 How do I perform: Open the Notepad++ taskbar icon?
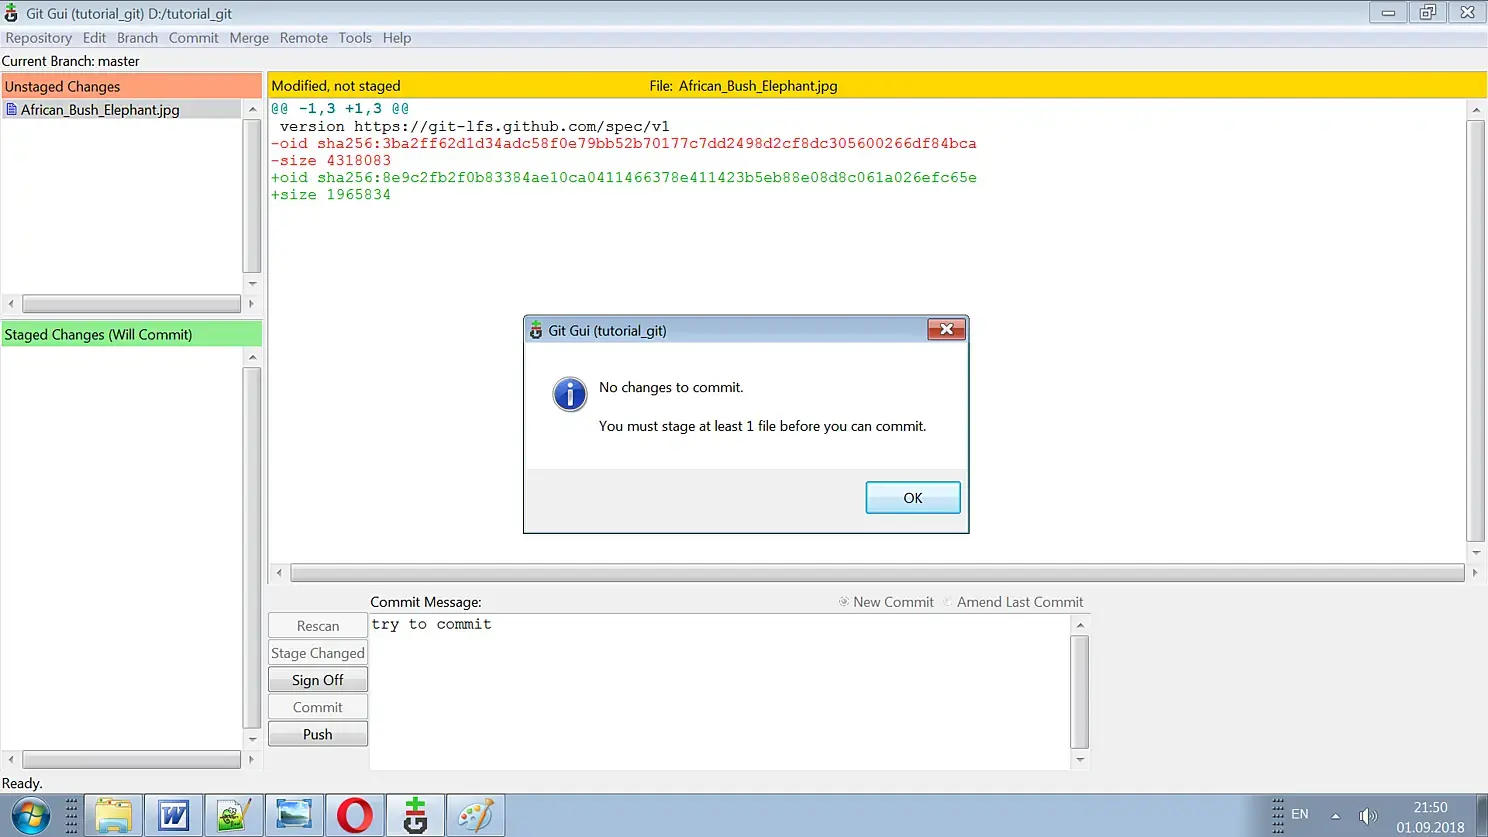click(x=234, y=816)
